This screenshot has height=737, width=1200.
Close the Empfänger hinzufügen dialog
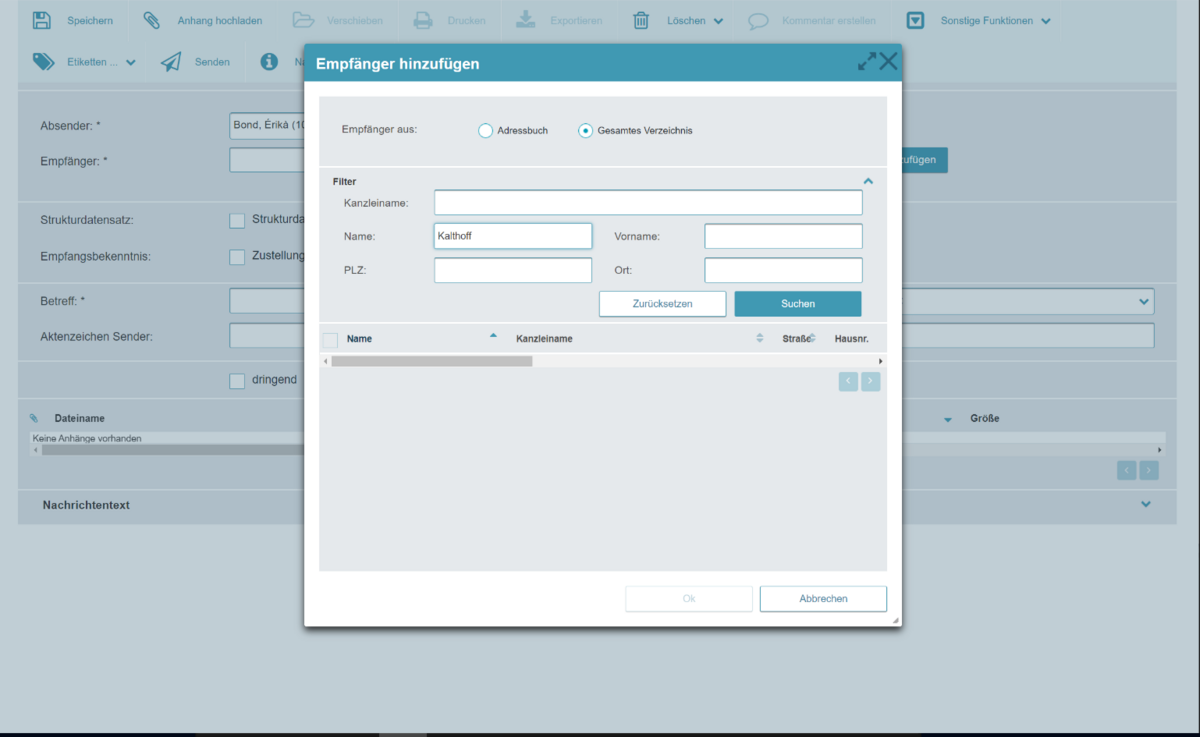click(888, 62)
